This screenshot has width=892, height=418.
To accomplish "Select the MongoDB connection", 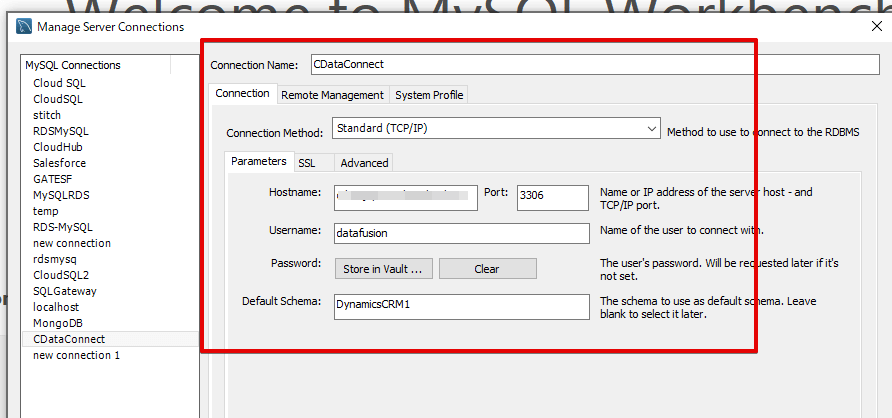I will pos(57,323).
